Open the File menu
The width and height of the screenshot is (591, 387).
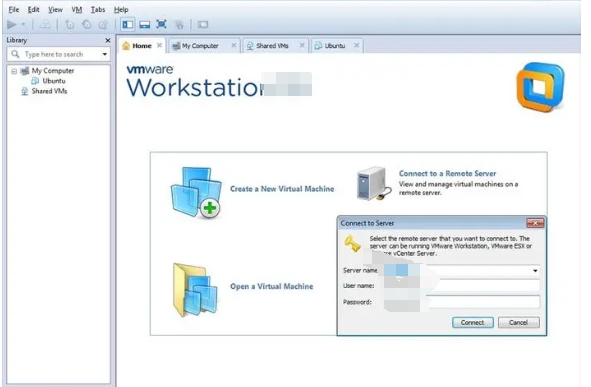click(x=14, y=9)
